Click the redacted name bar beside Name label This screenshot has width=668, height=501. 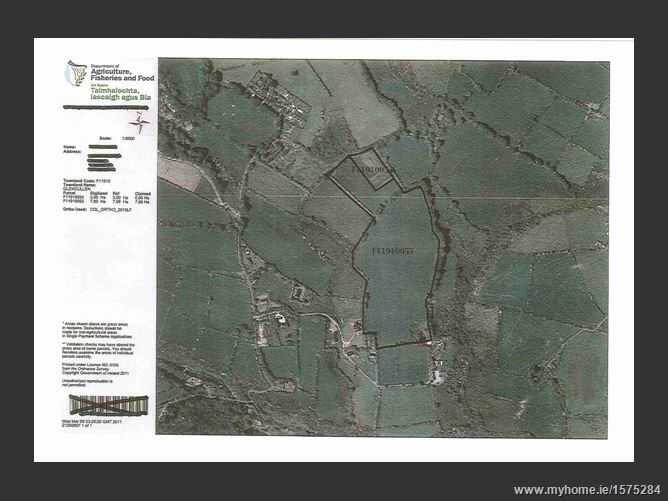click(104, 147)
